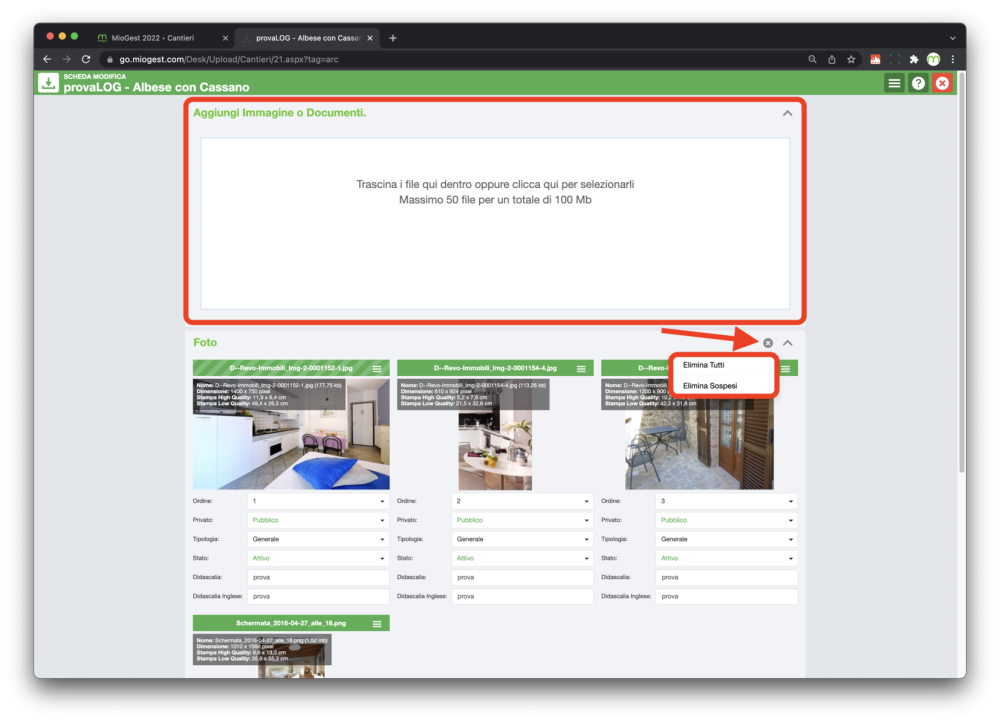
Task: Click Didascalia field of second photo
Action: (522, 578)
